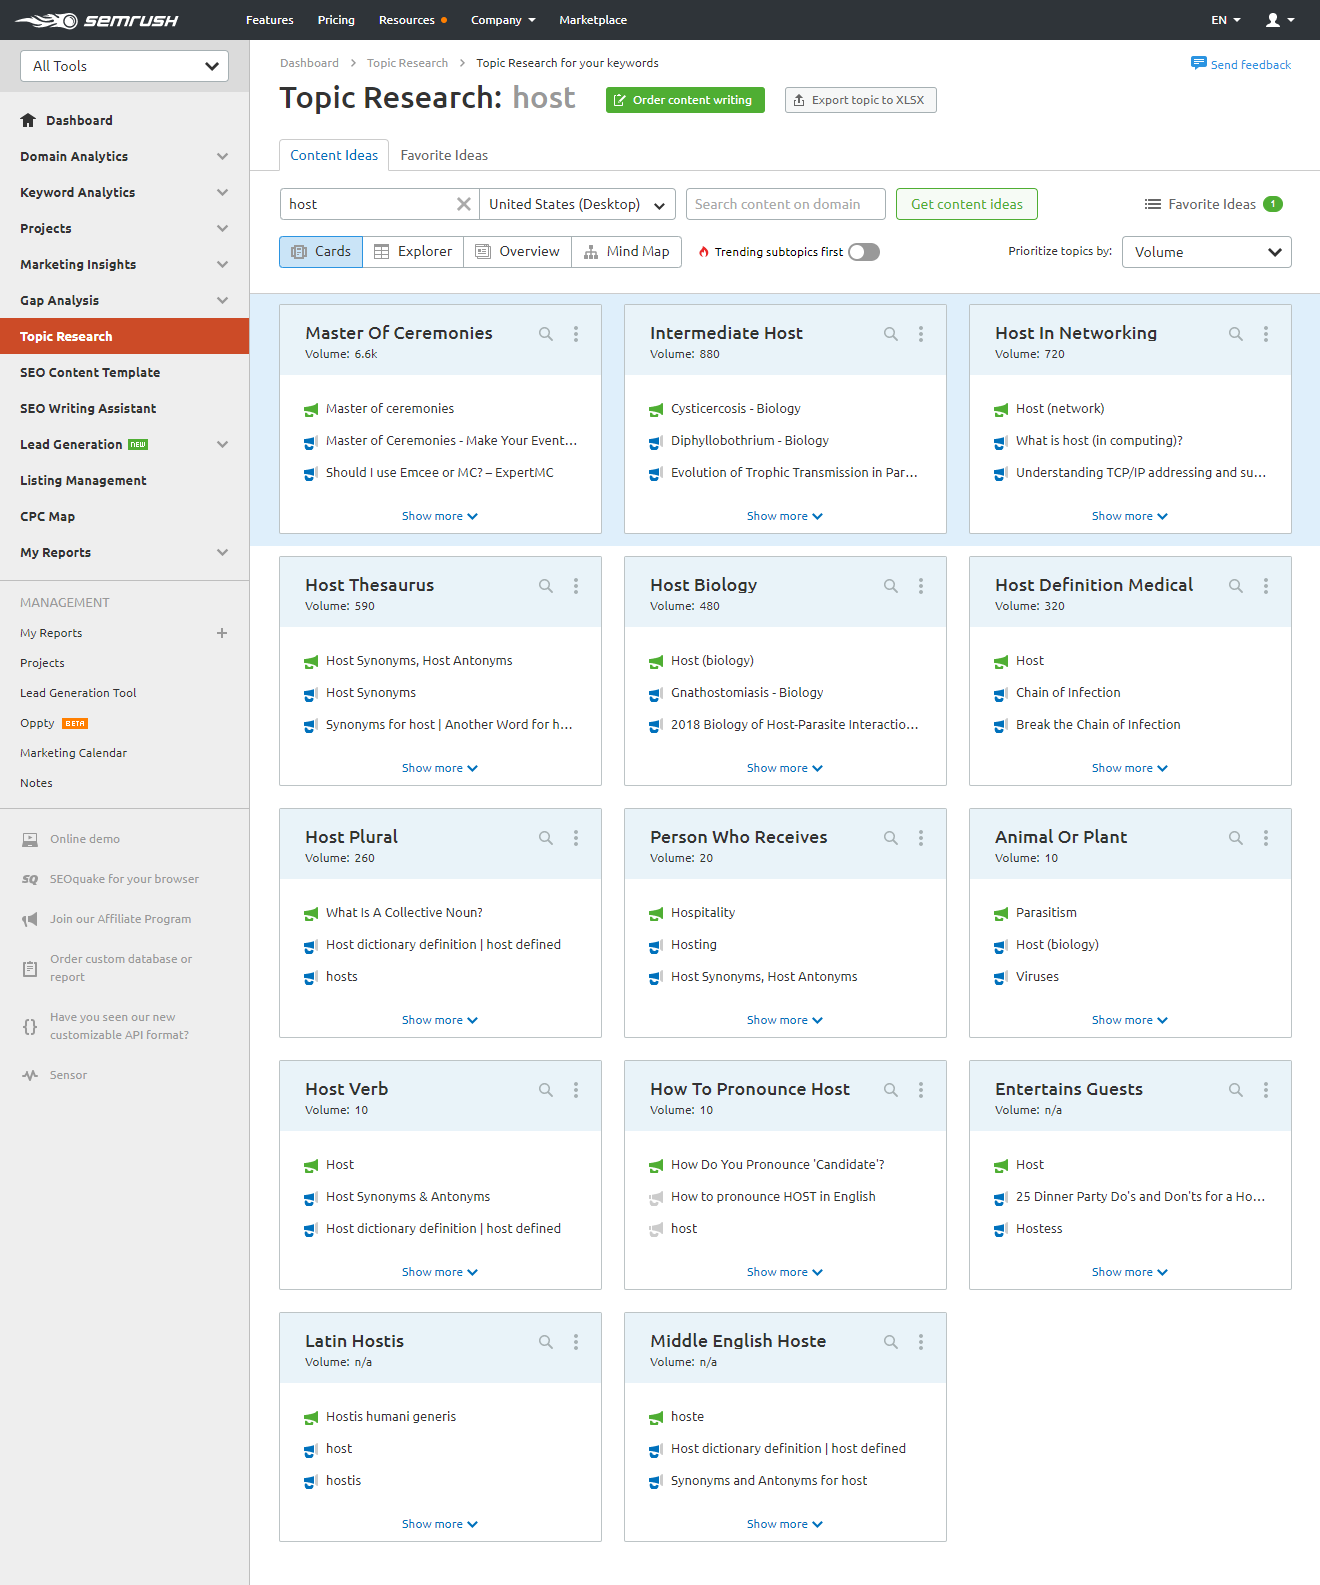Switch to Mind Map view
This screenshot has height=1585, width=1320.
coord(627,252)
